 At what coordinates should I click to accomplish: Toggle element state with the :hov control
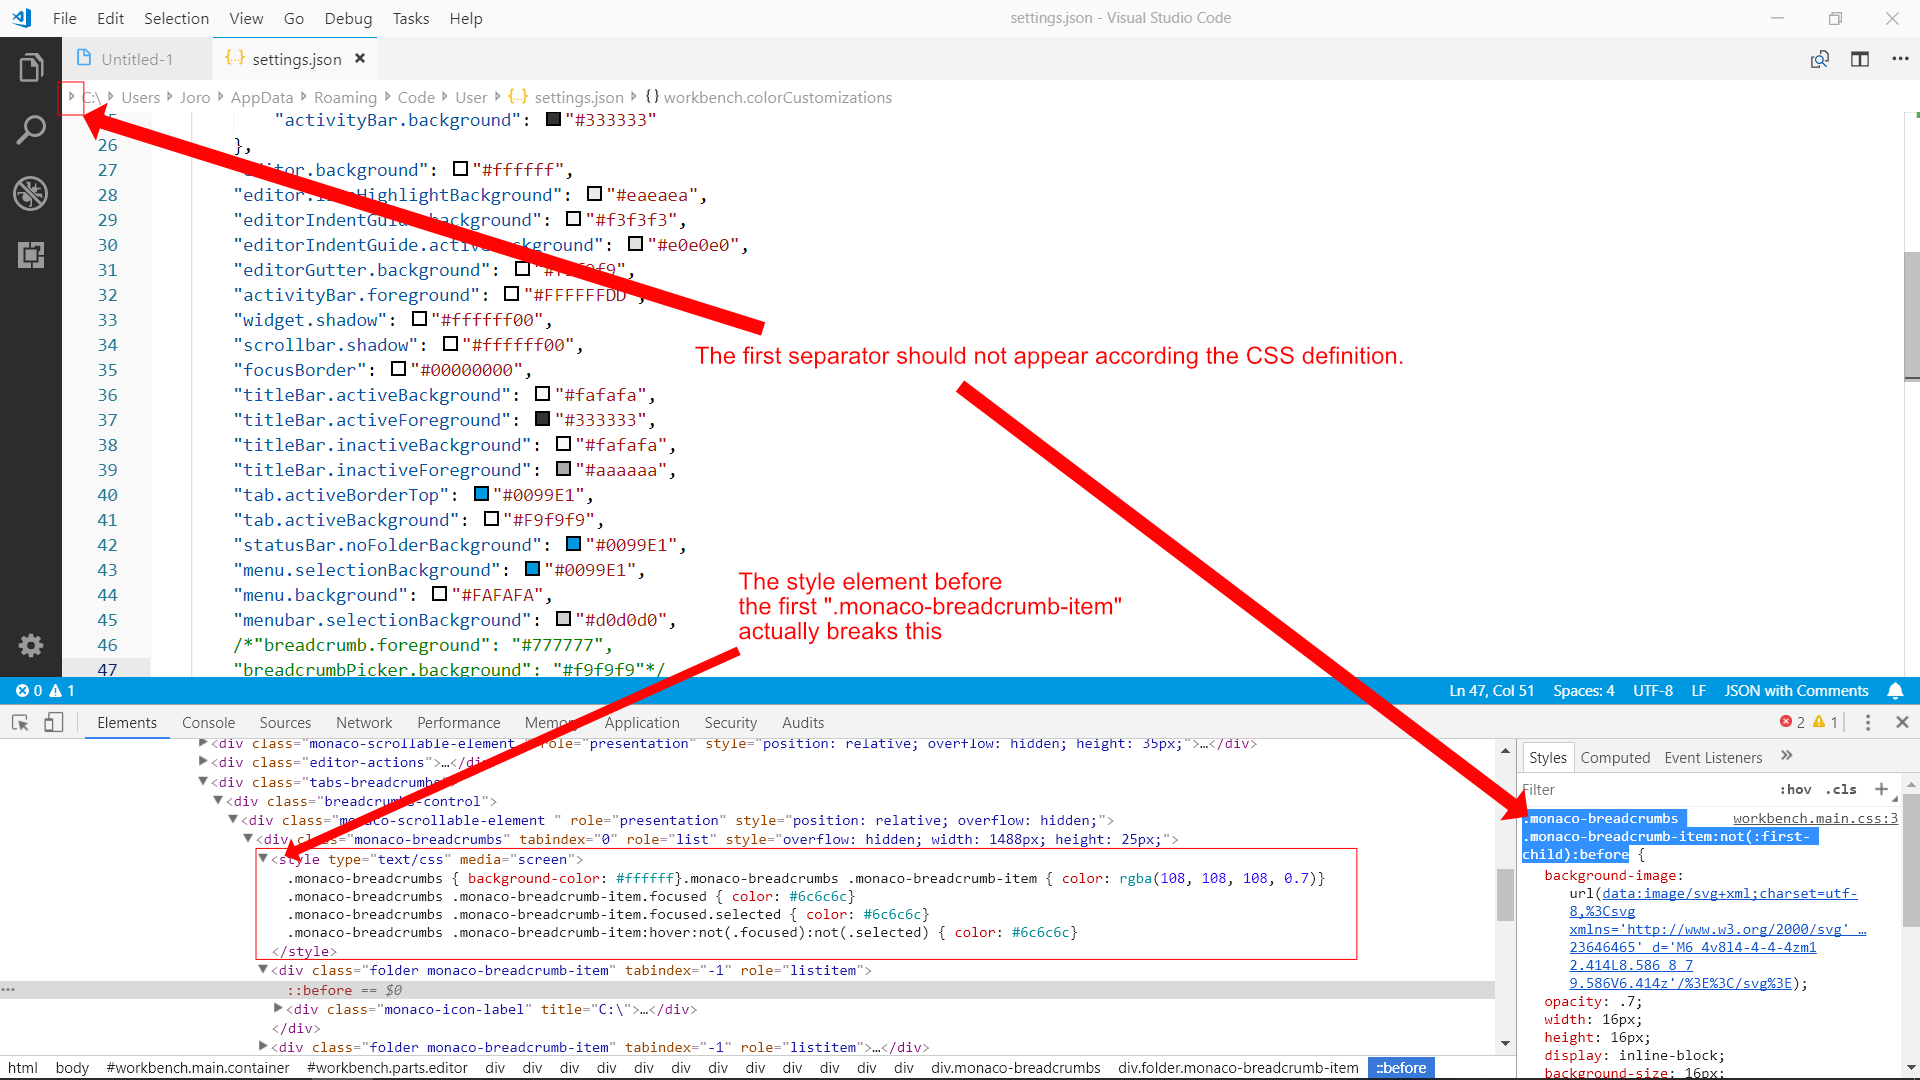point(1796,789)
